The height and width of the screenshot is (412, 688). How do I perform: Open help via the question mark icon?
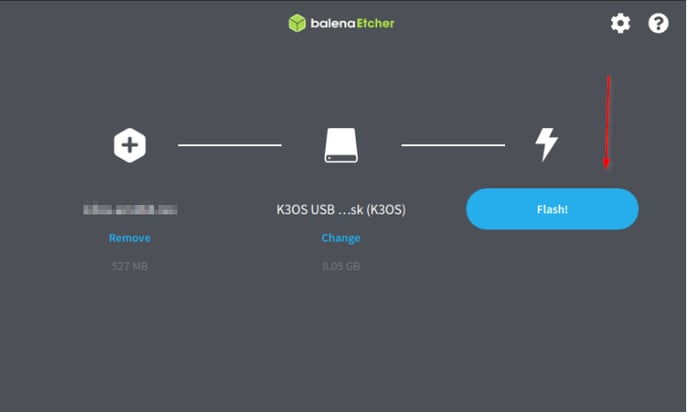[x=658, y=23]
